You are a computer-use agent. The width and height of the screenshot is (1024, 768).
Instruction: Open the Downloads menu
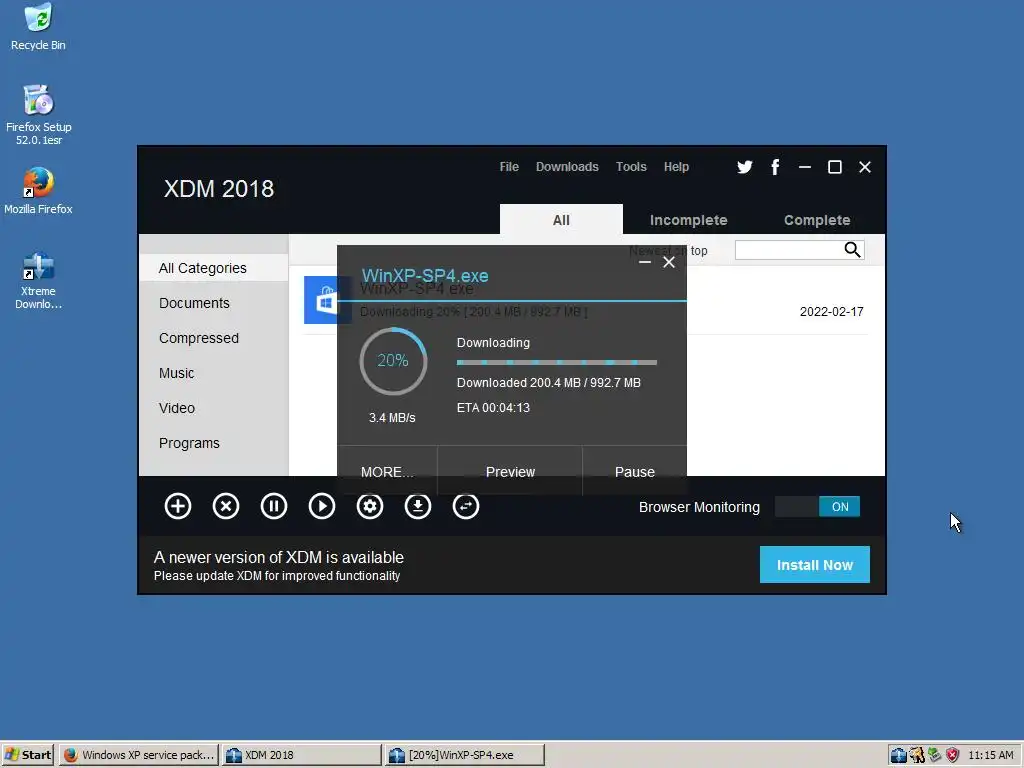(x=567, y=167)
